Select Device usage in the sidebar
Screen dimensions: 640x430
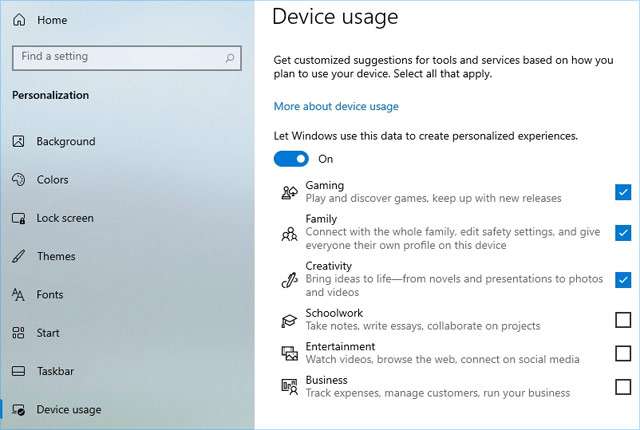click(x=68, y=409)
